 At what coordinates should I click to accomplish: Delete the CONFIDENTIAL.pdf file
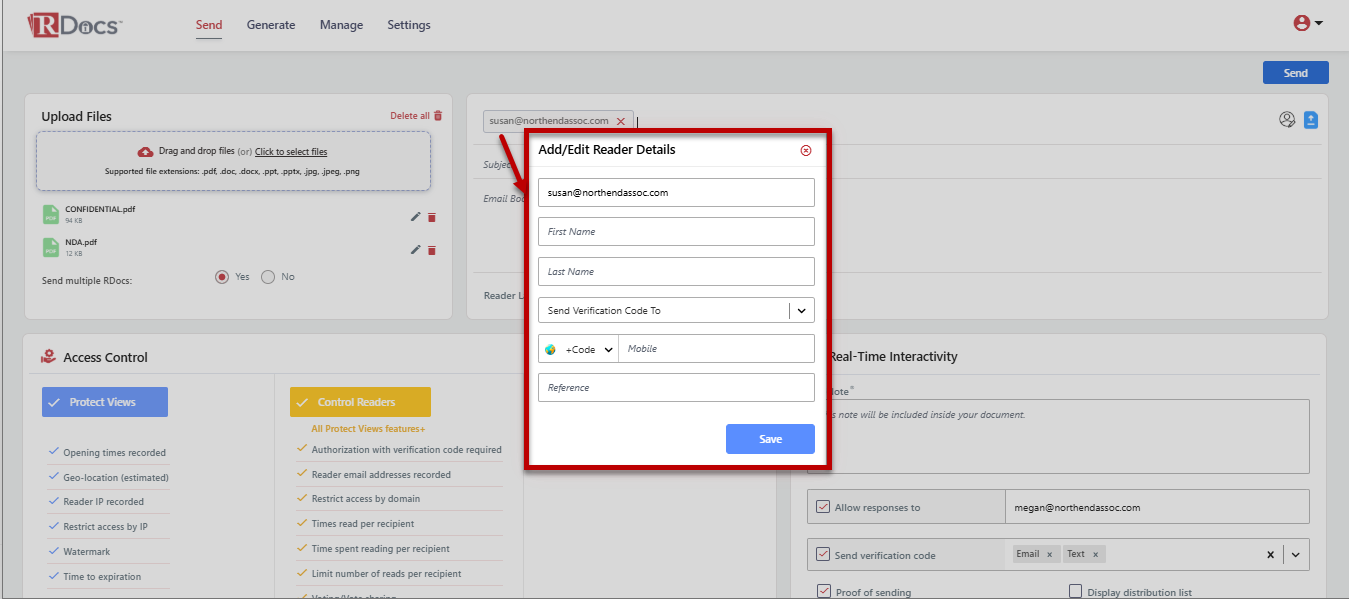click(x=432, y=217)
